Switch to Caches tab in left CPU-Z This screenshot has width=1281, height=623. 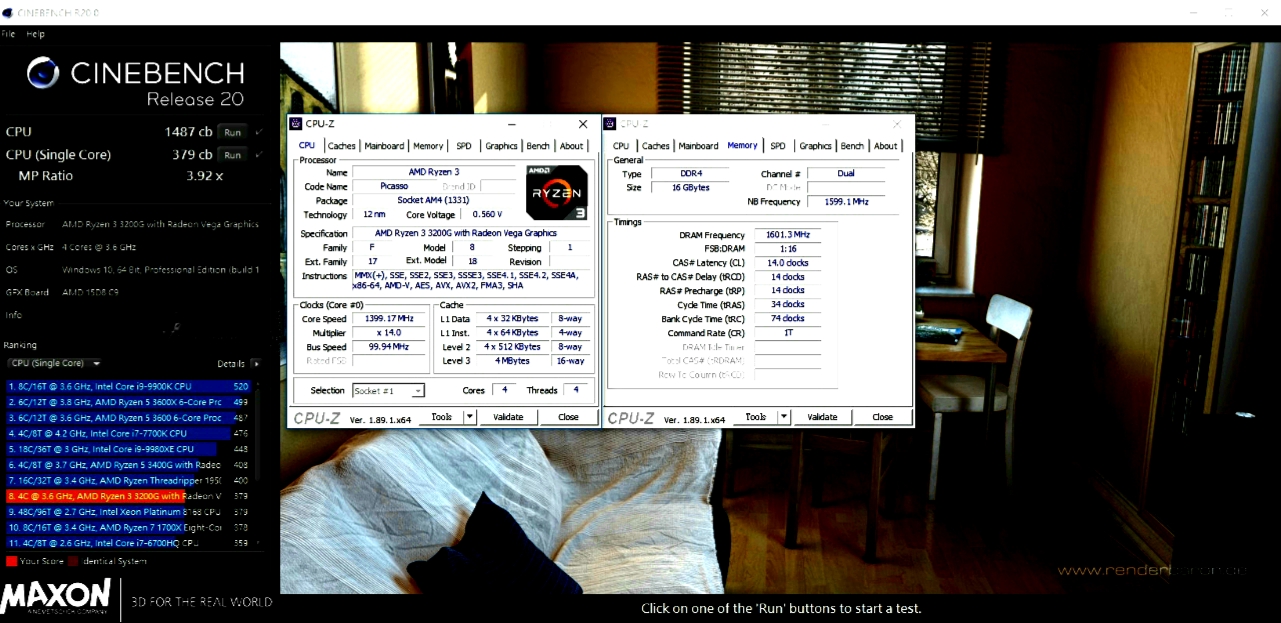341,146
